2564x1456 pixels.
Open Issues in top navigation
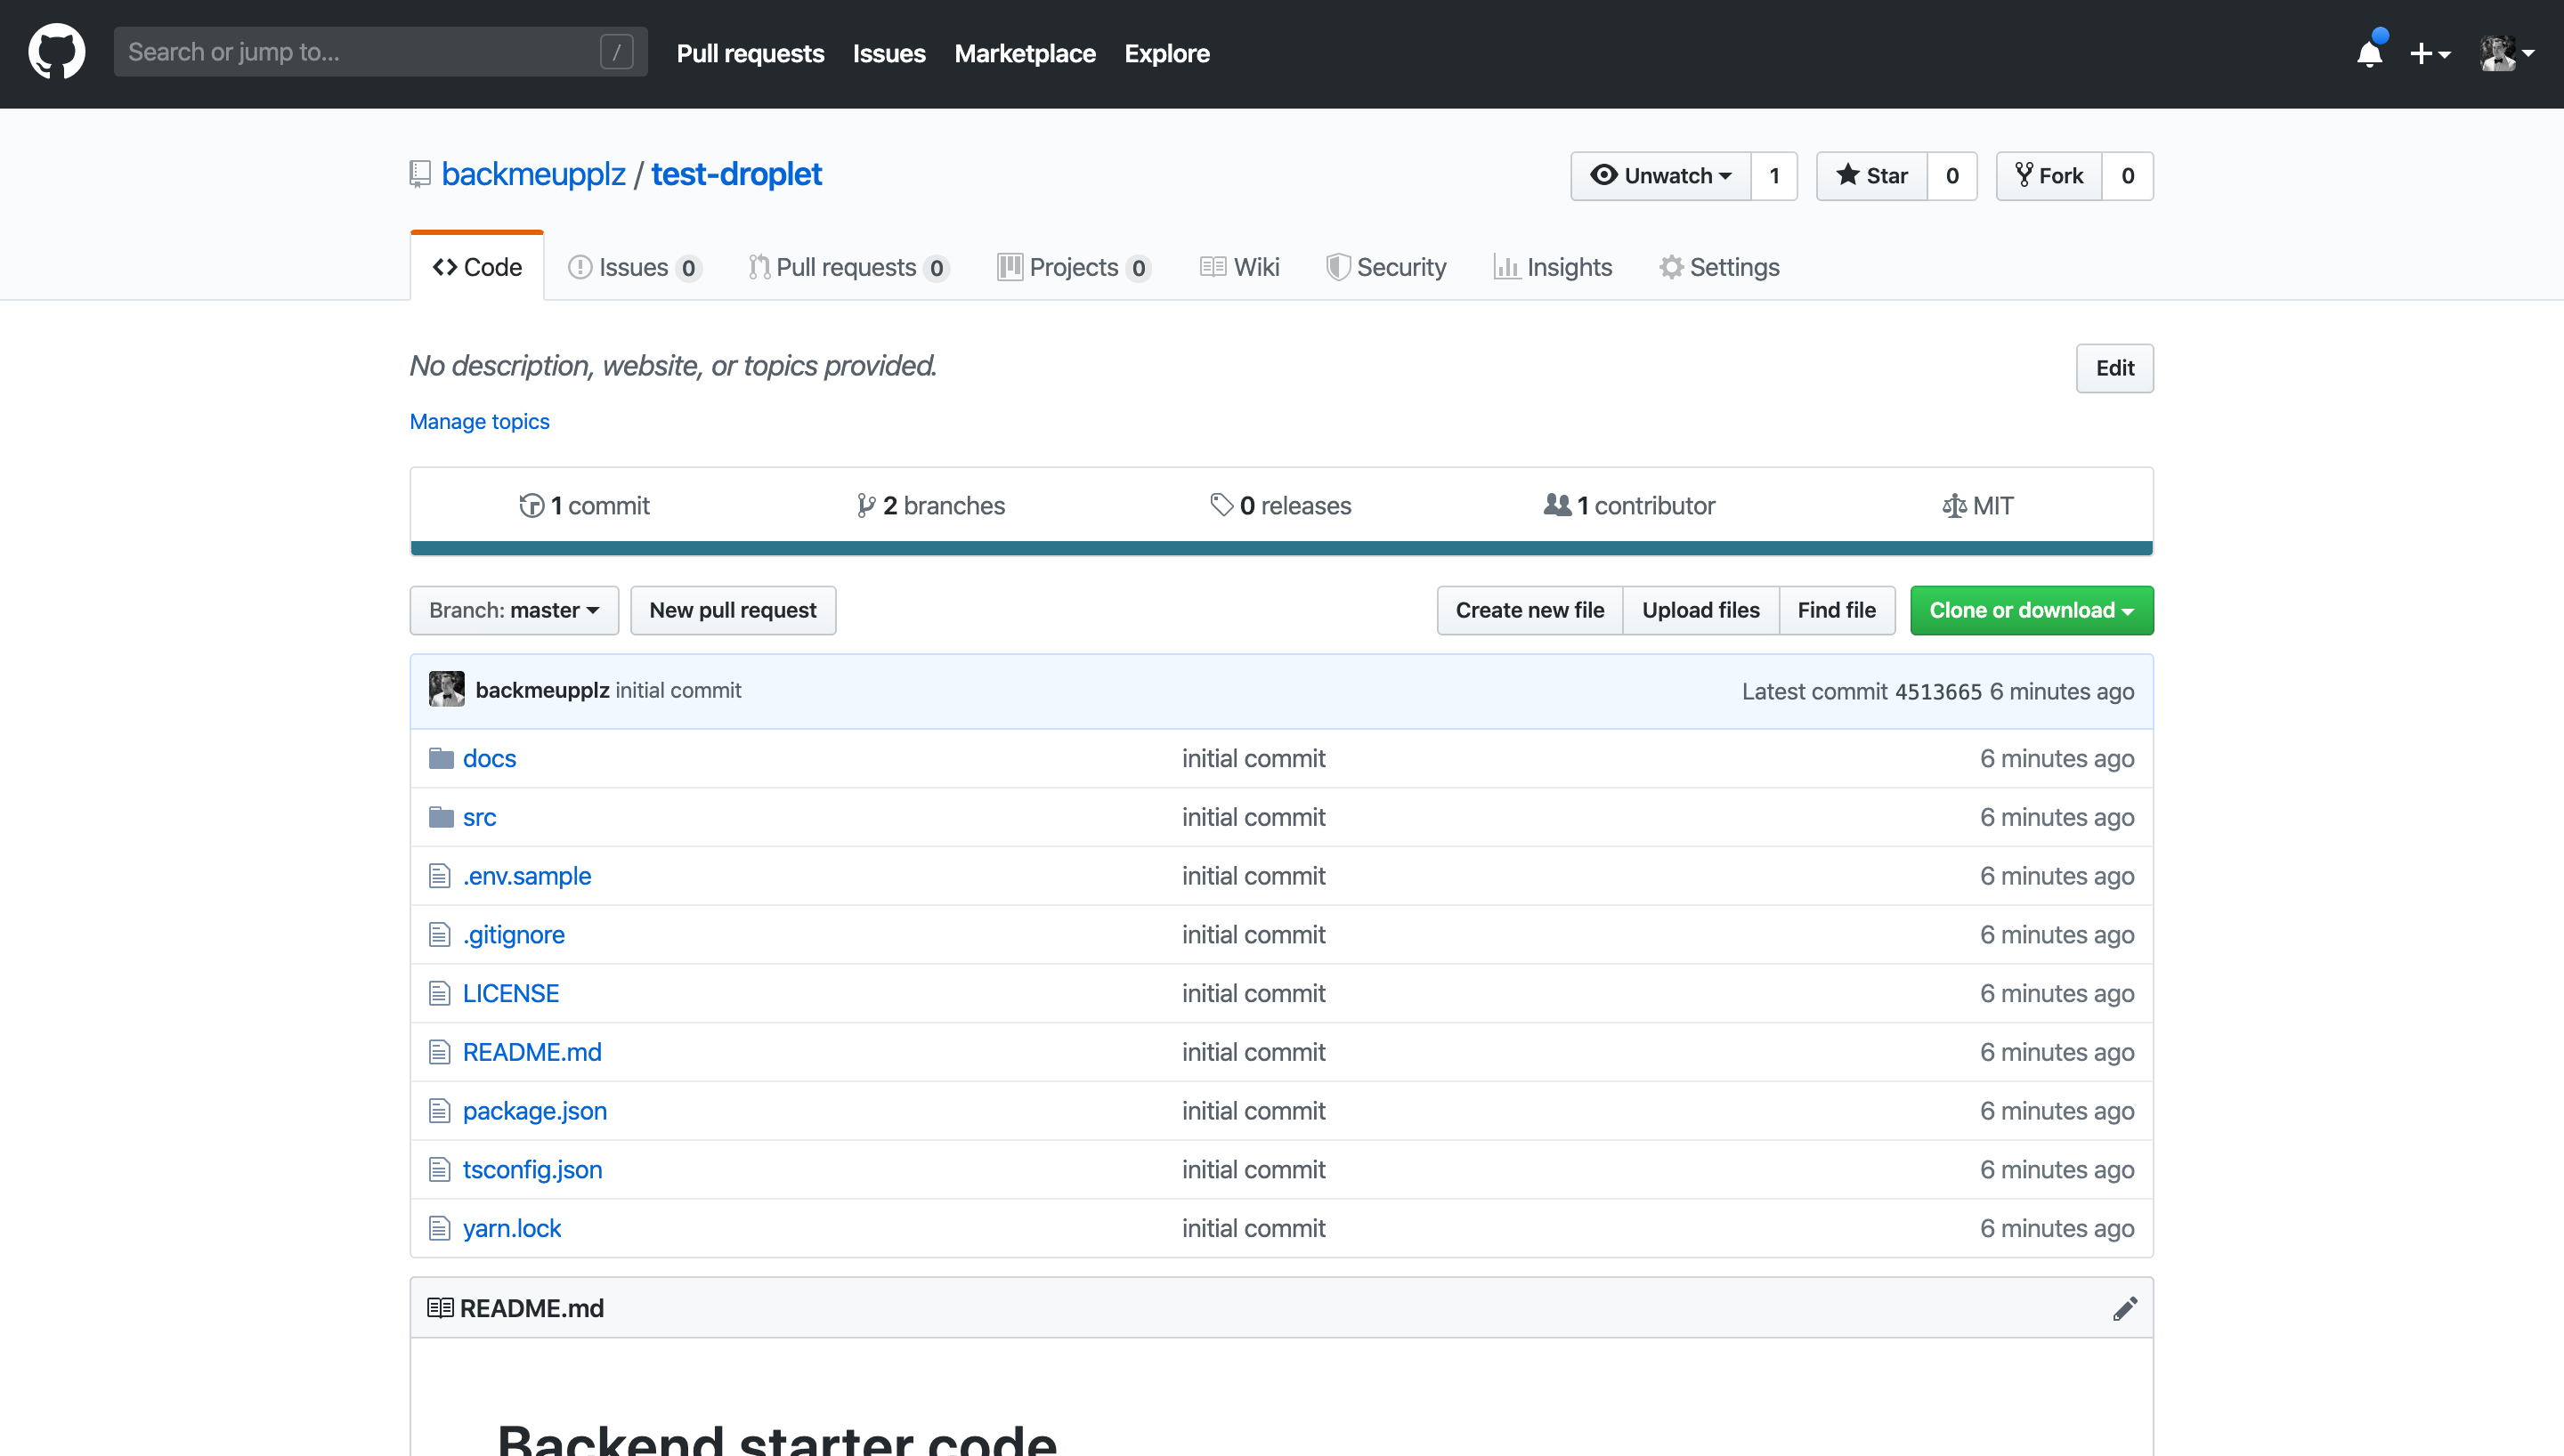(x=889, y=53)
